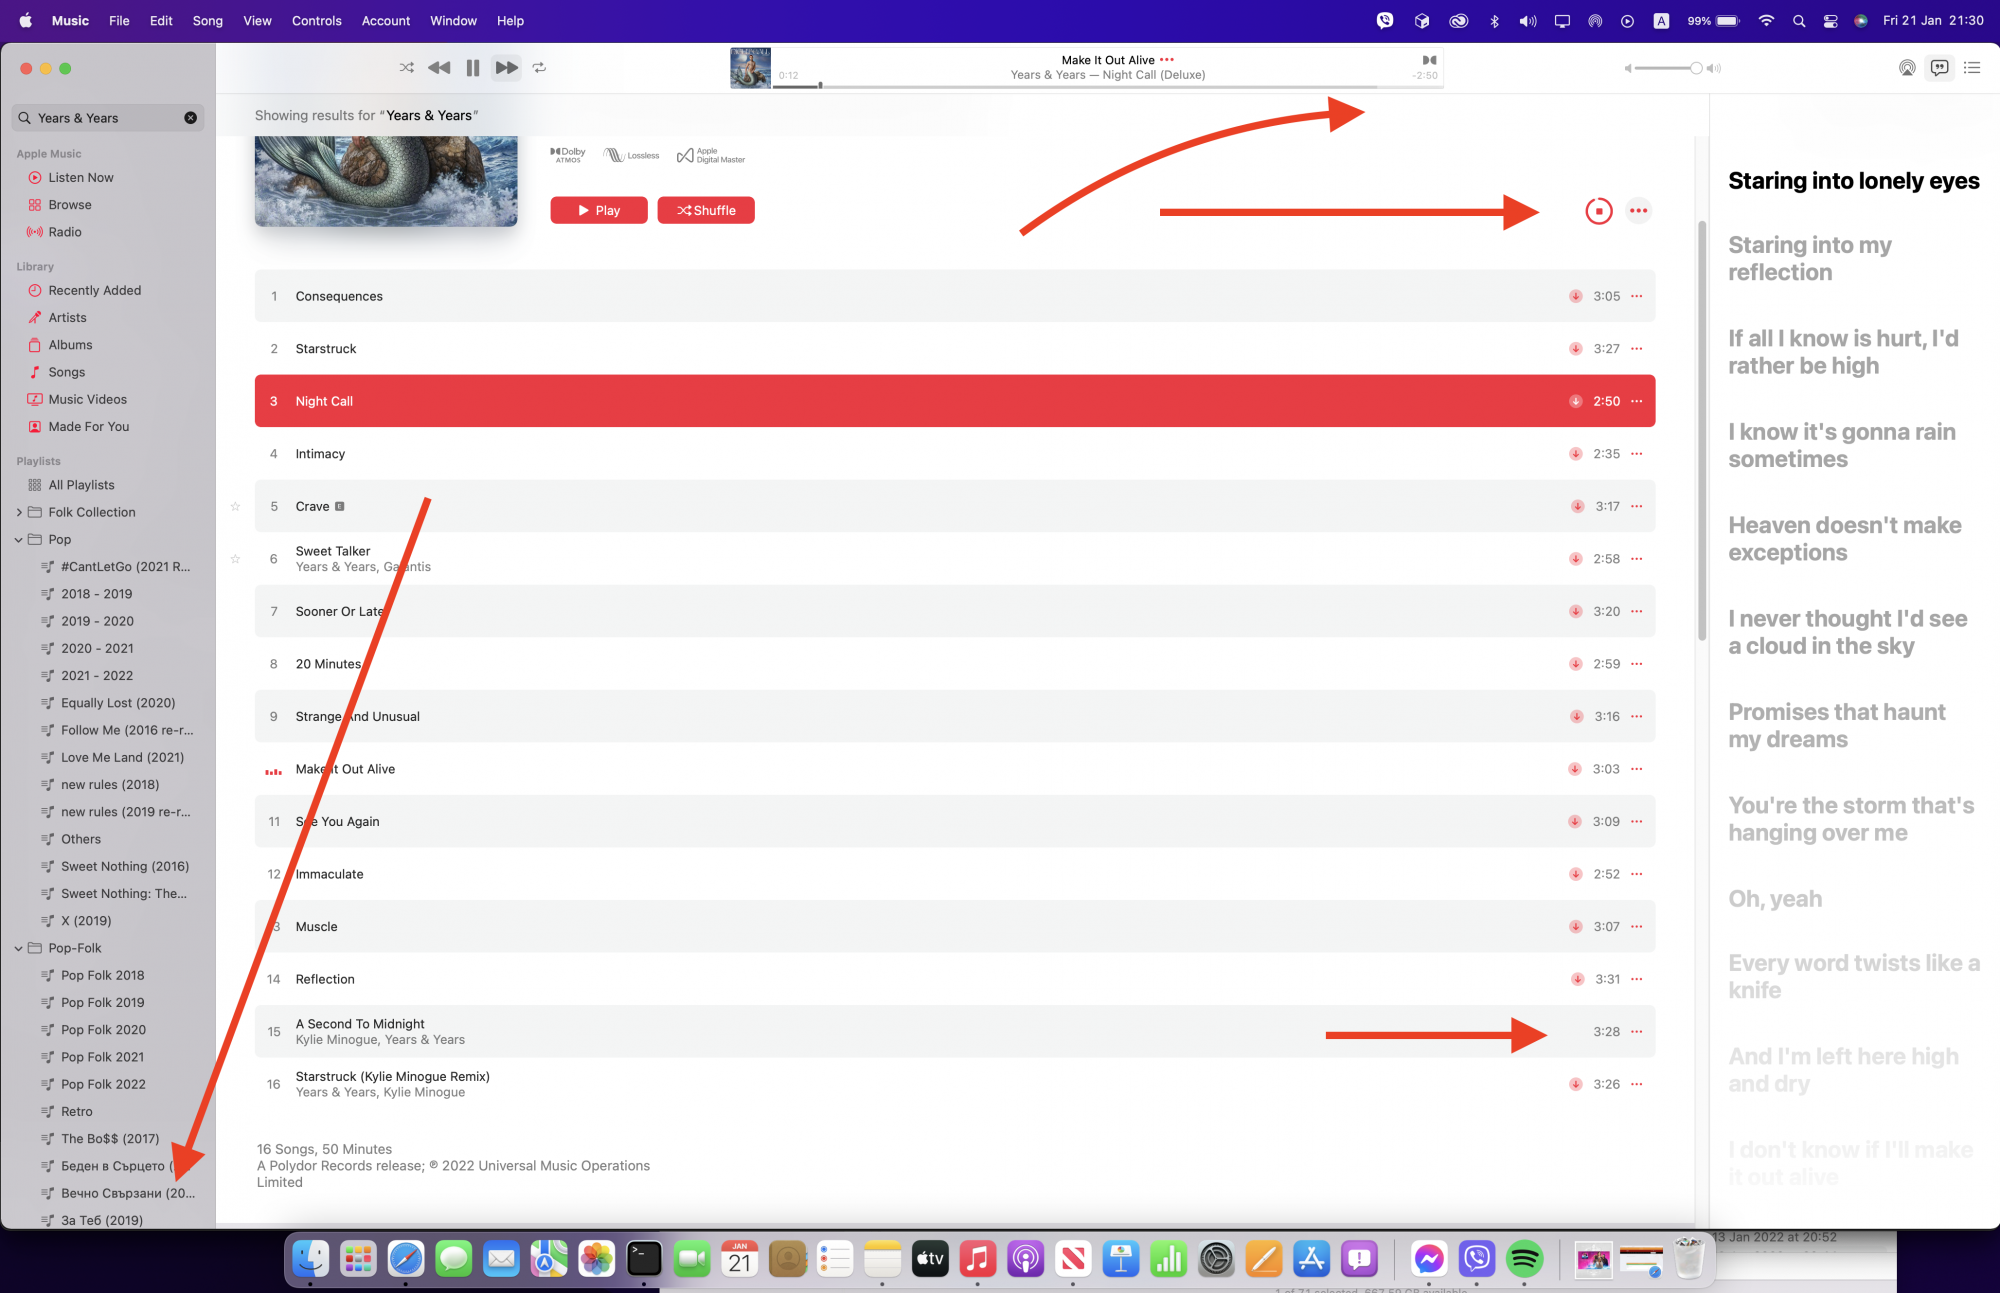
Task: Toggle shuffle in the playback controls
Action: coord(406,68)
